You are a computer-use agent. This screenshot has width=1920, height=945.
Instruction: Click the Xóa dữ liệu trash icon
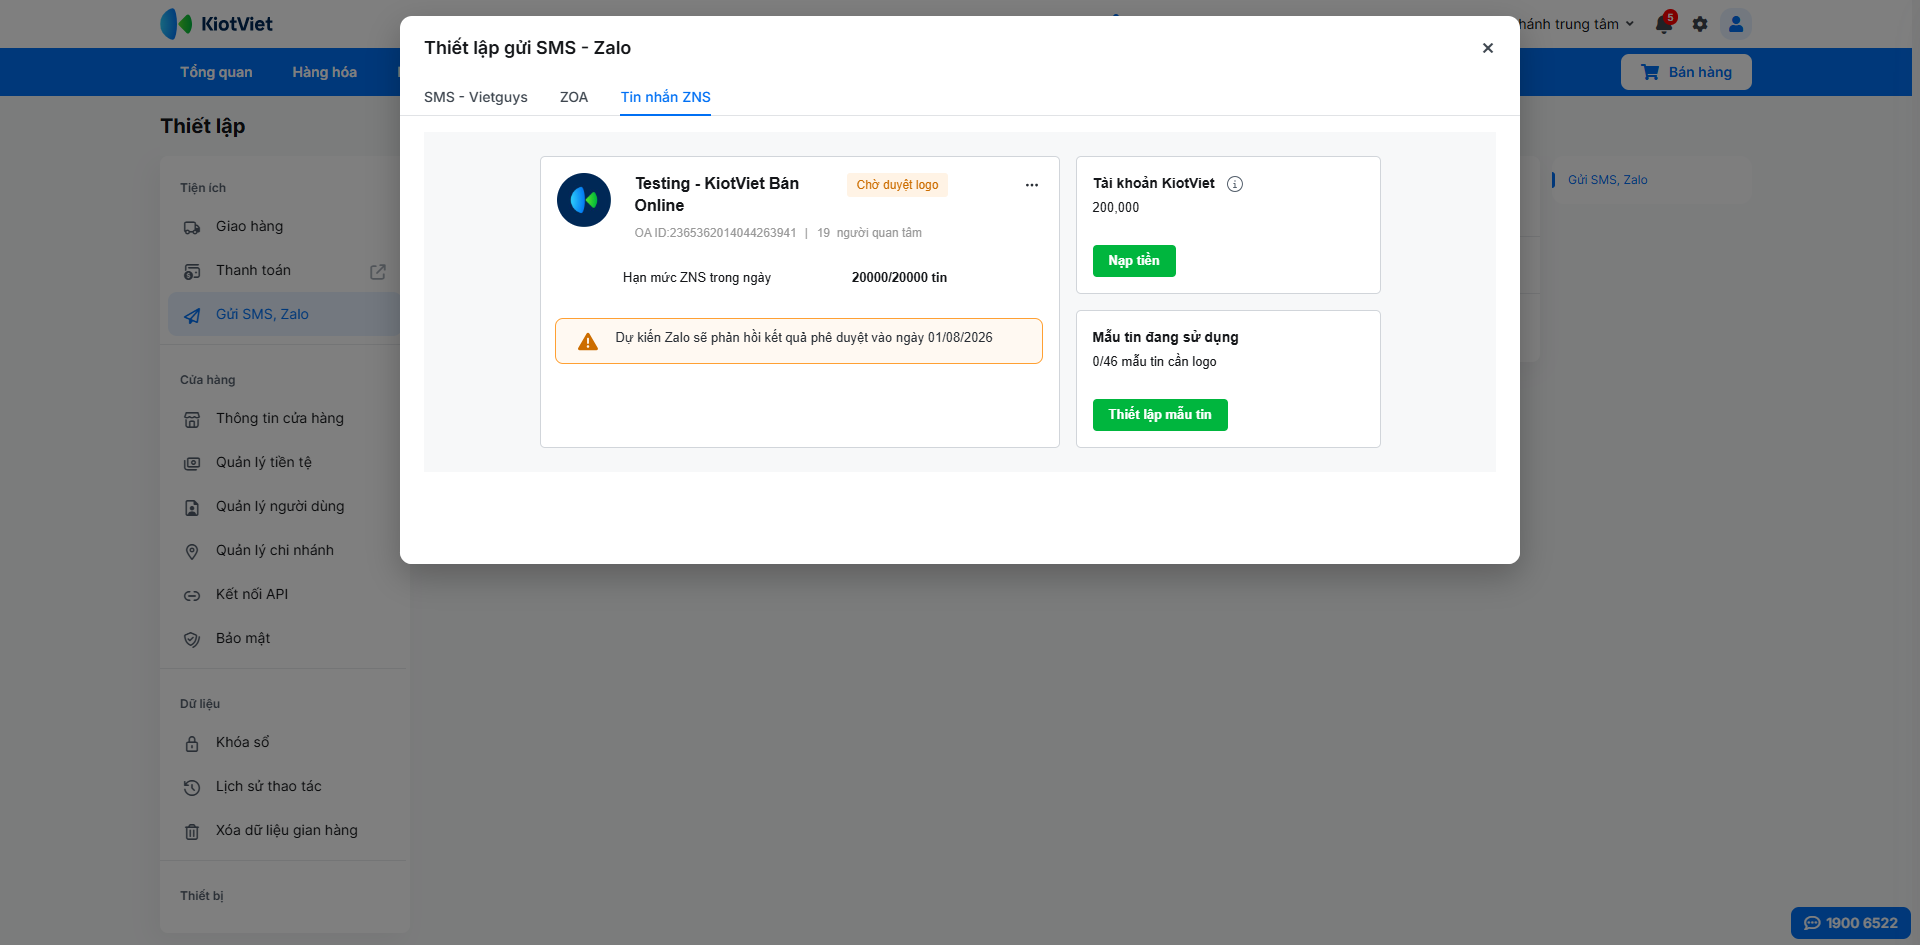click(192, 832)
